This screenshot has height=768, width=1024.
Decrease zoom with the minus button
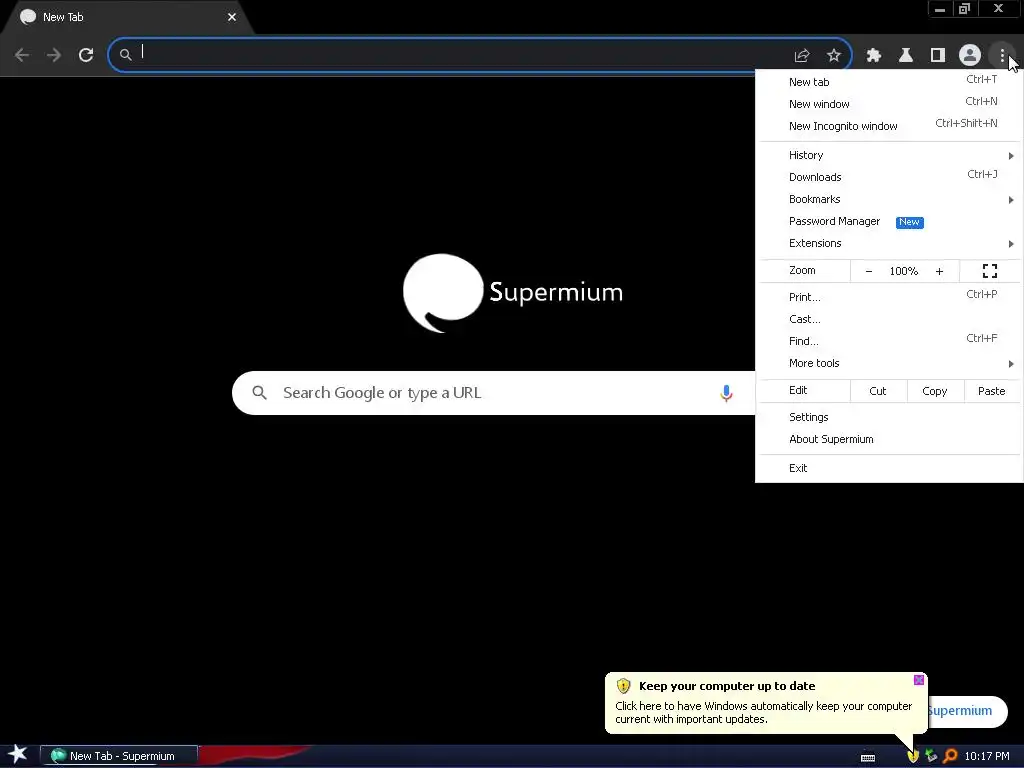click(x=869, y=271)
